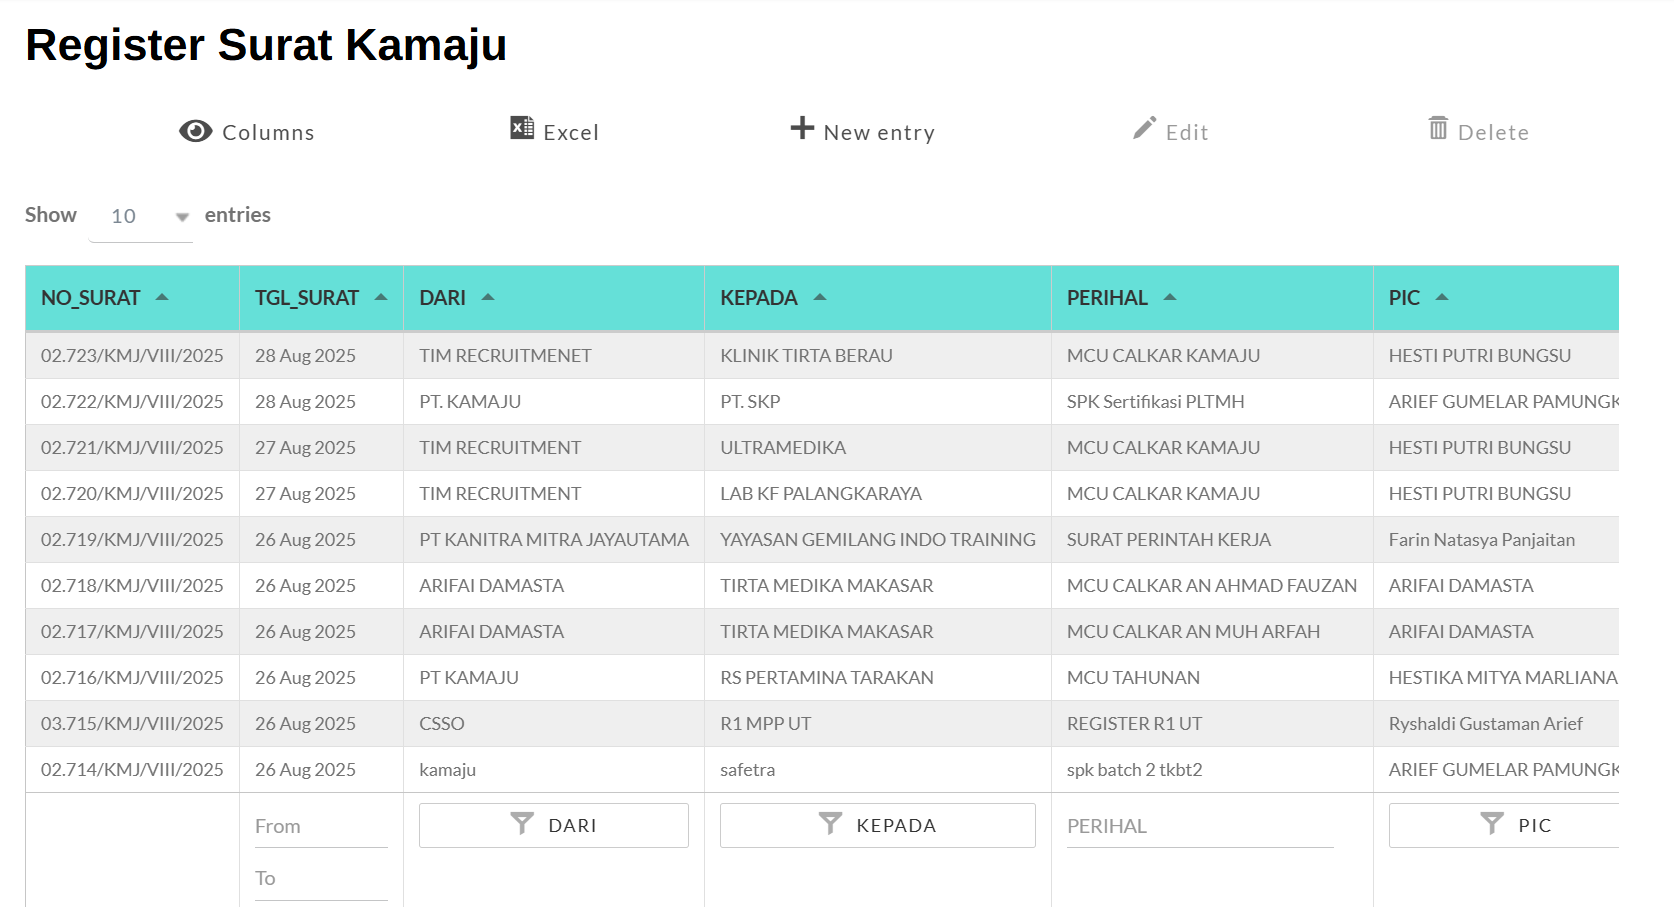Open the KEPADA filter funnel icon
The width and height of the screenshot is (1674, 907).
tap(830, 824)
